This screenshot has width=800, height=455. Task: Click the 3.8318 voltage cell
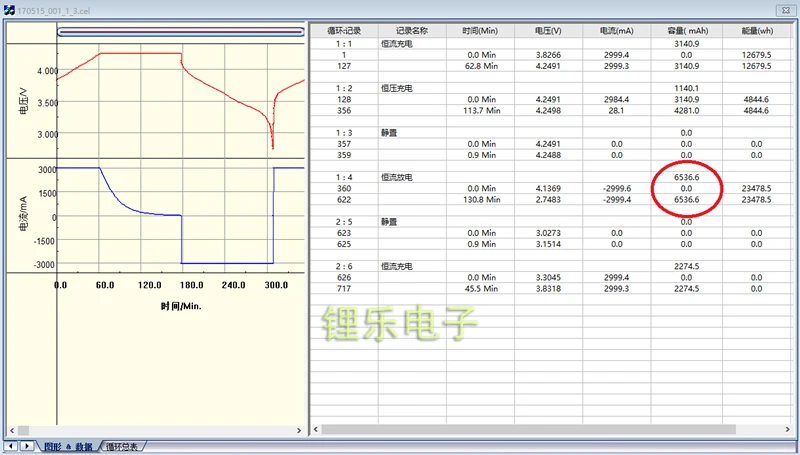(548, 289)
